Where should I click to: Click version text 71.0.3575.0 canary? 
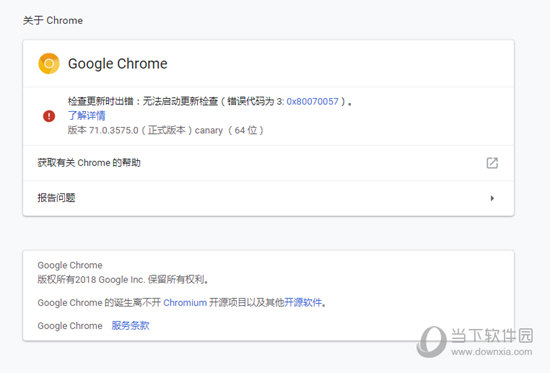click(165, 130)
